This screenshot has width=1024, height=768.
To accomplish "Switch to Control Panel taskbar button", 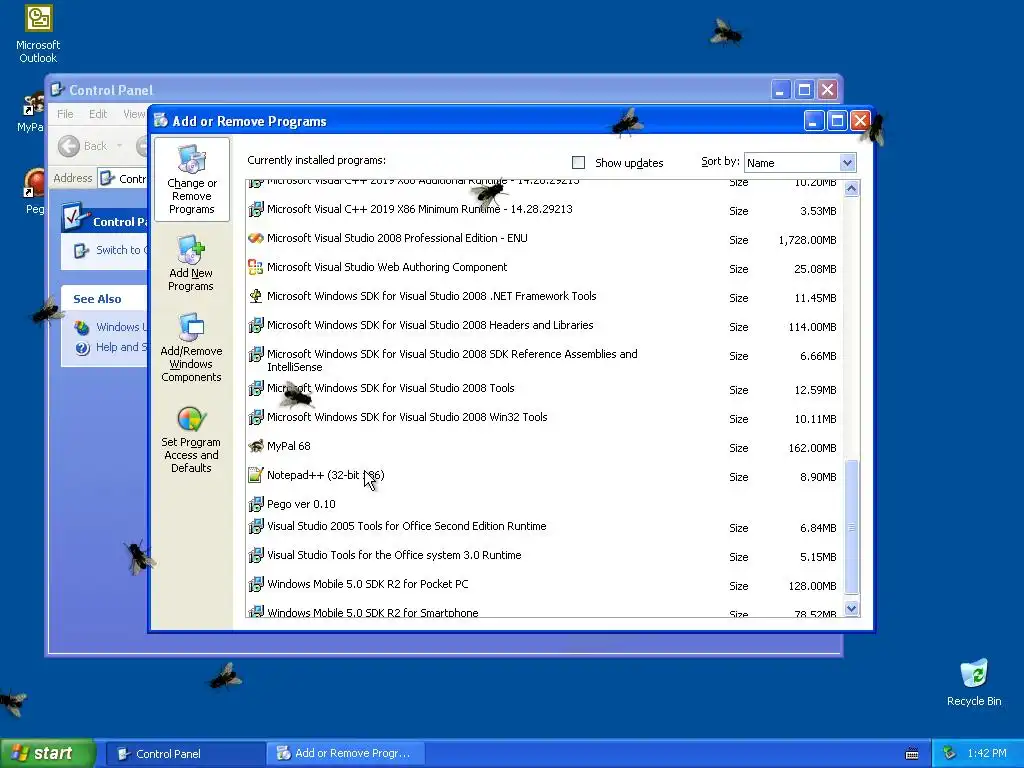I will 185,754.
